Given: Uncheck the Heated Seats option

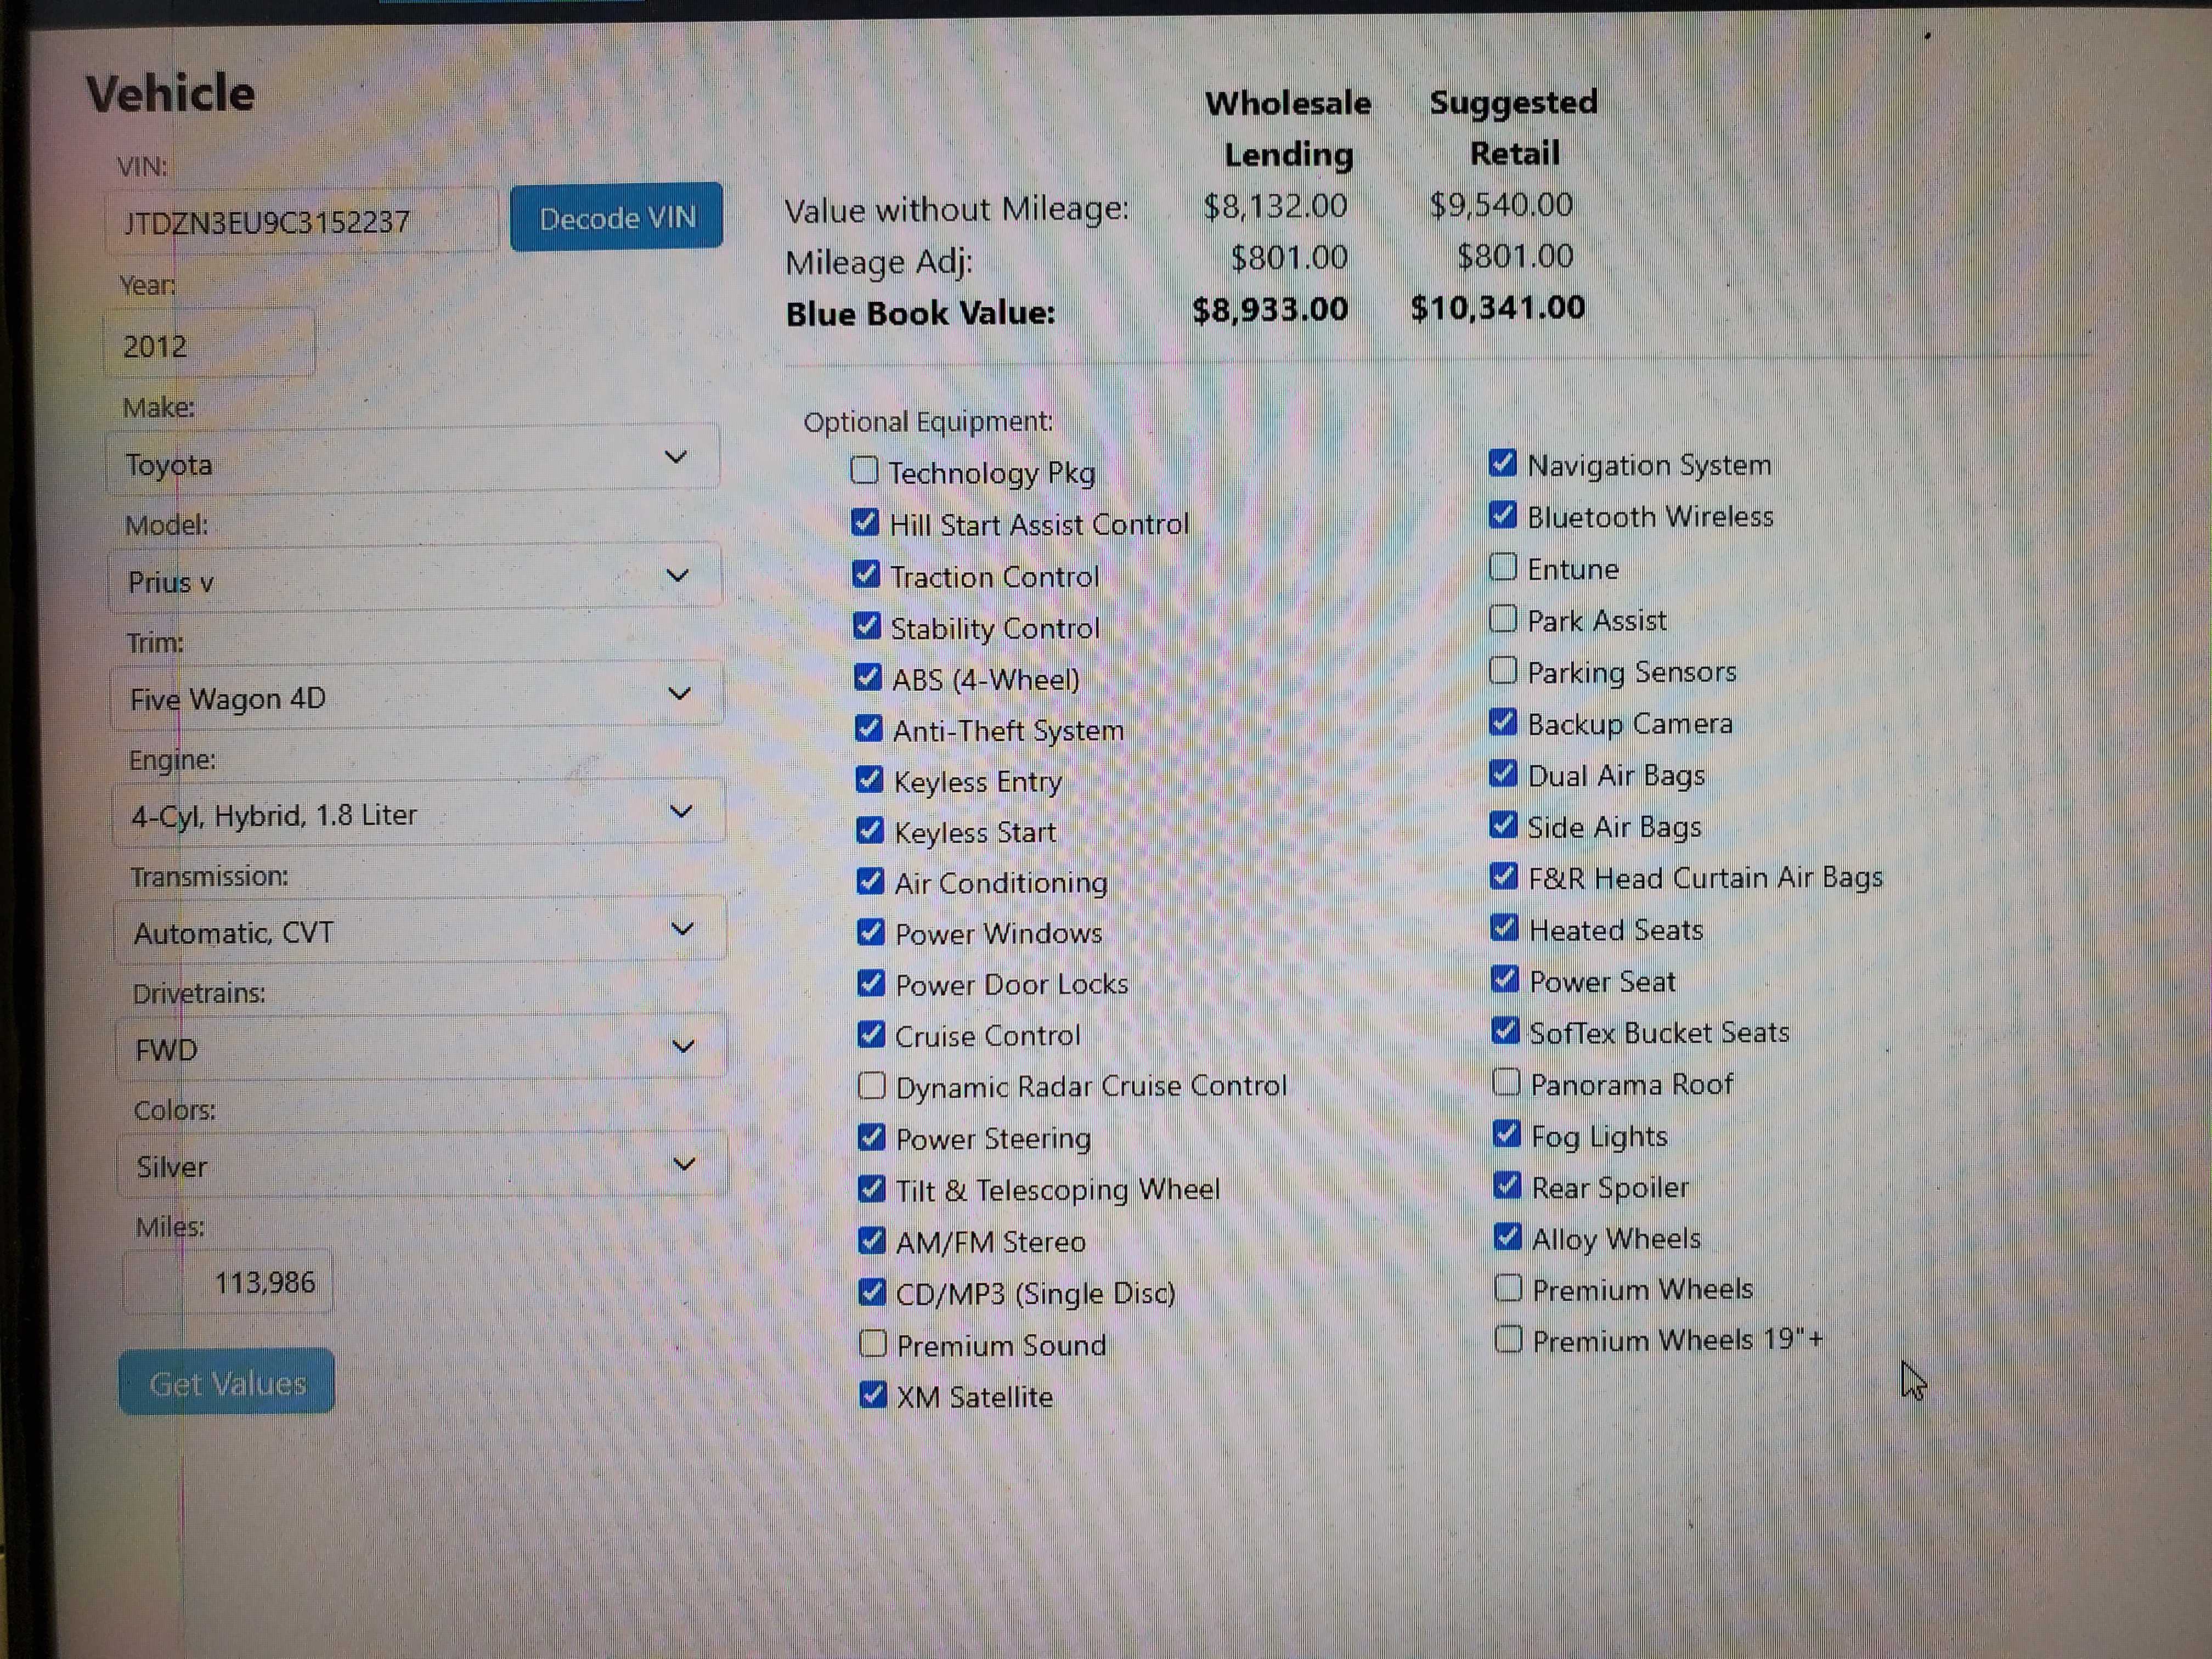Looking at the screenshot, I should coord(1504,928).
